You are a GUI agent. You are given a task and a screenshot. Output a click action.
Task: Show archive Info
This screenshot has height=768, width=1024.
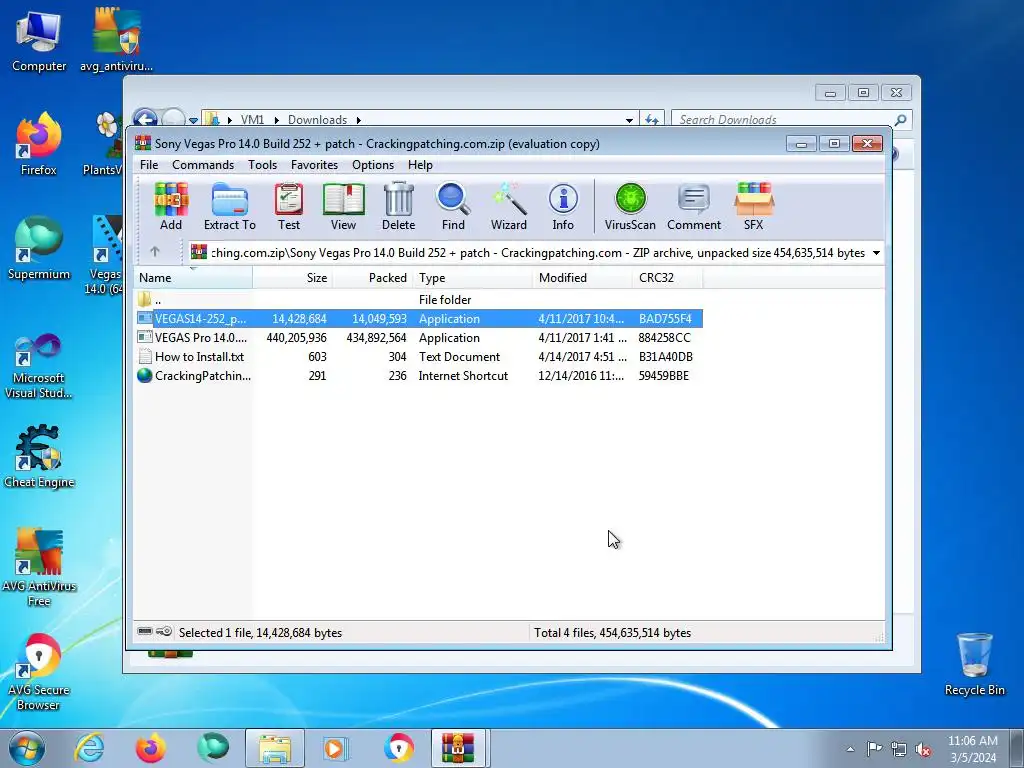point(563,206)
